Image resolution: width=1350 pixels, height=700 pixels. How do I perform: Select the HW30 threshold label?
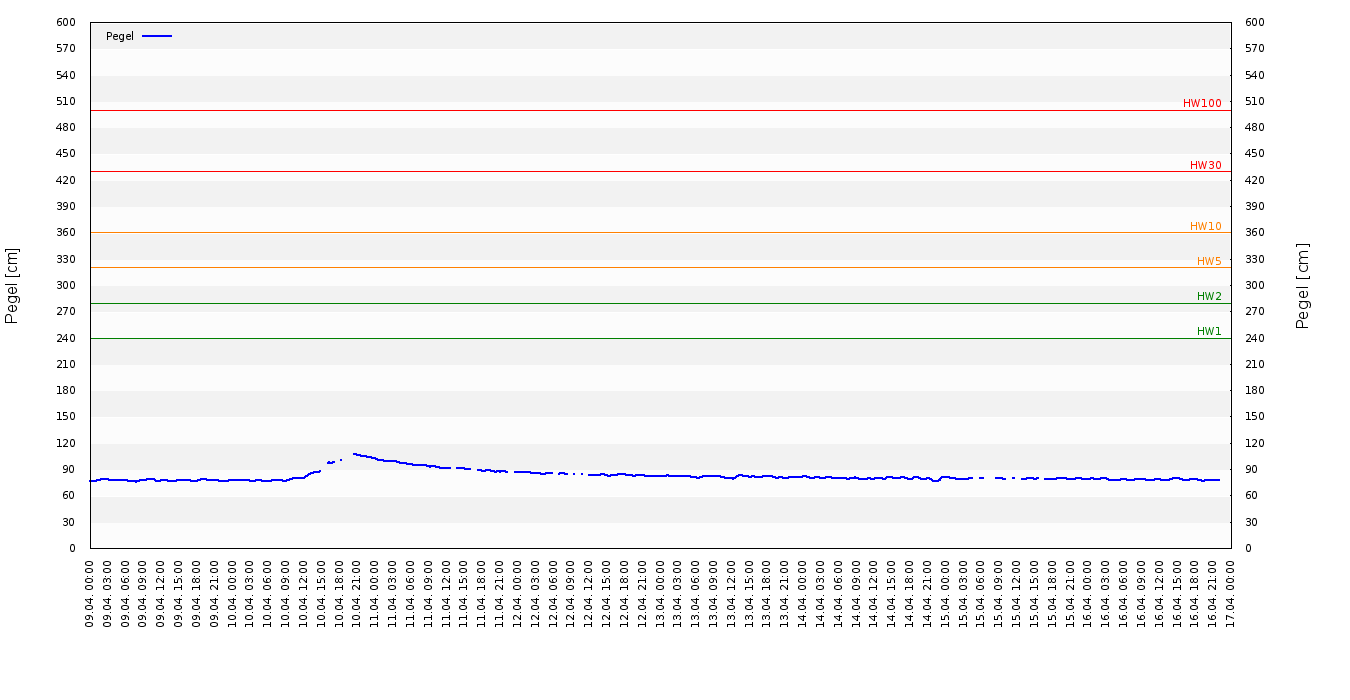1205,165
